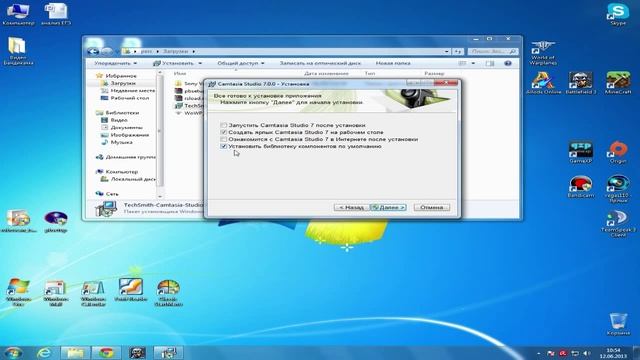Open Explorer help question-mark icon
The image size is (640, 360).
(508, 63)
